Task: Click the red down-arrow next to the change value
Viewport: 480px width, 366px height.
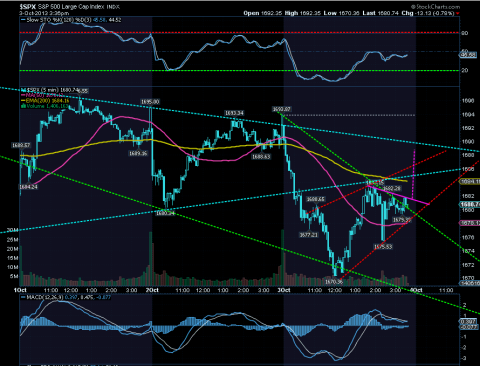Action: (458, 13)
